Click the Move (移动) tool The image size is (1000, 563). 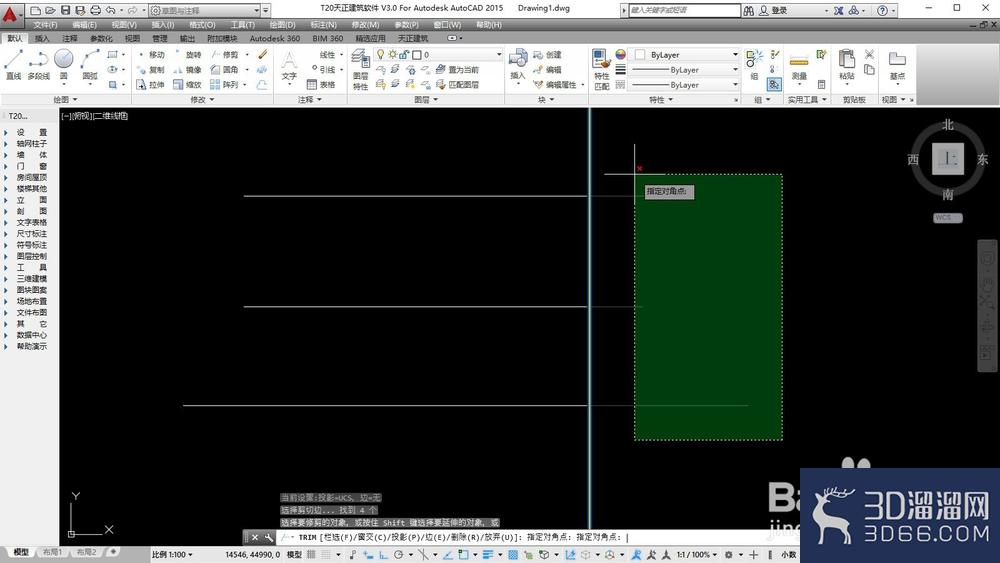[151, 55]
